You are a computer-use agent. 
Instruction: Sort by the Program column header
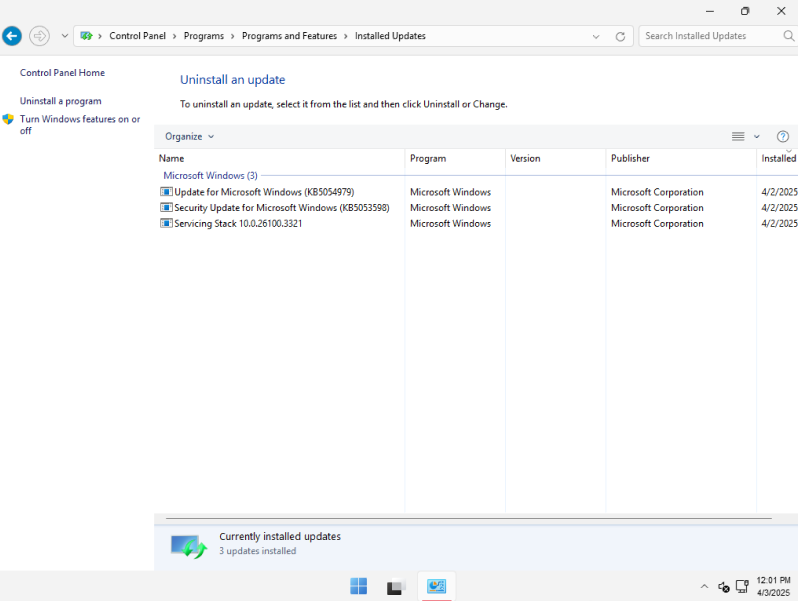(455, 158)
